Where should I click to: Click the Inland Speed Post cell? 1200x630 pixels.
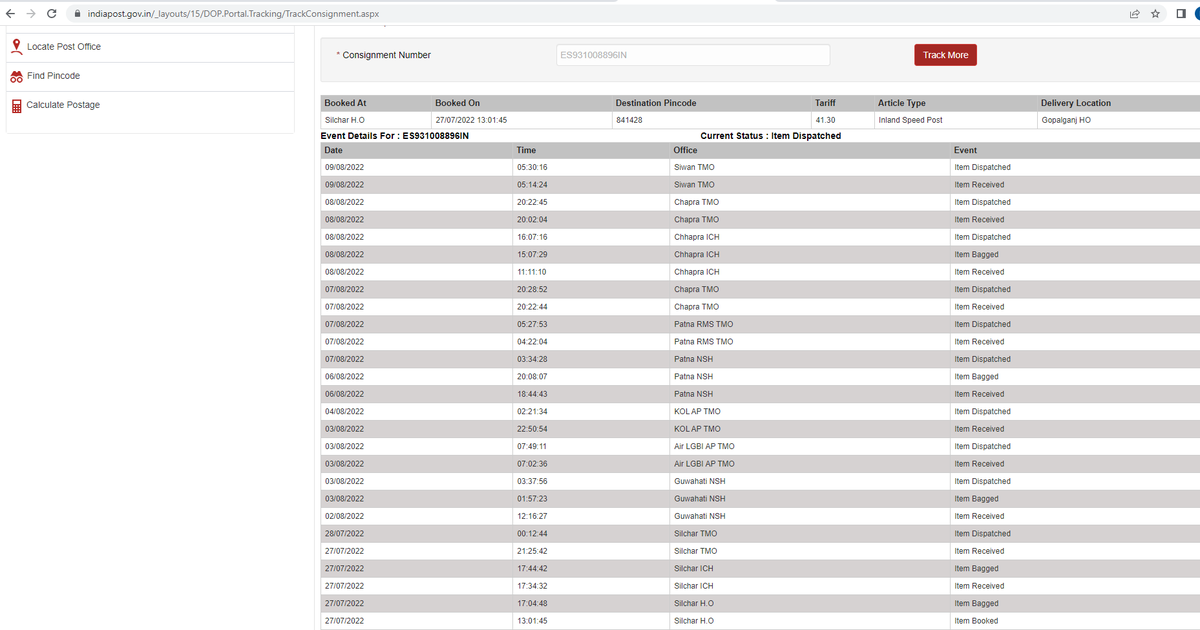[910, 120]
